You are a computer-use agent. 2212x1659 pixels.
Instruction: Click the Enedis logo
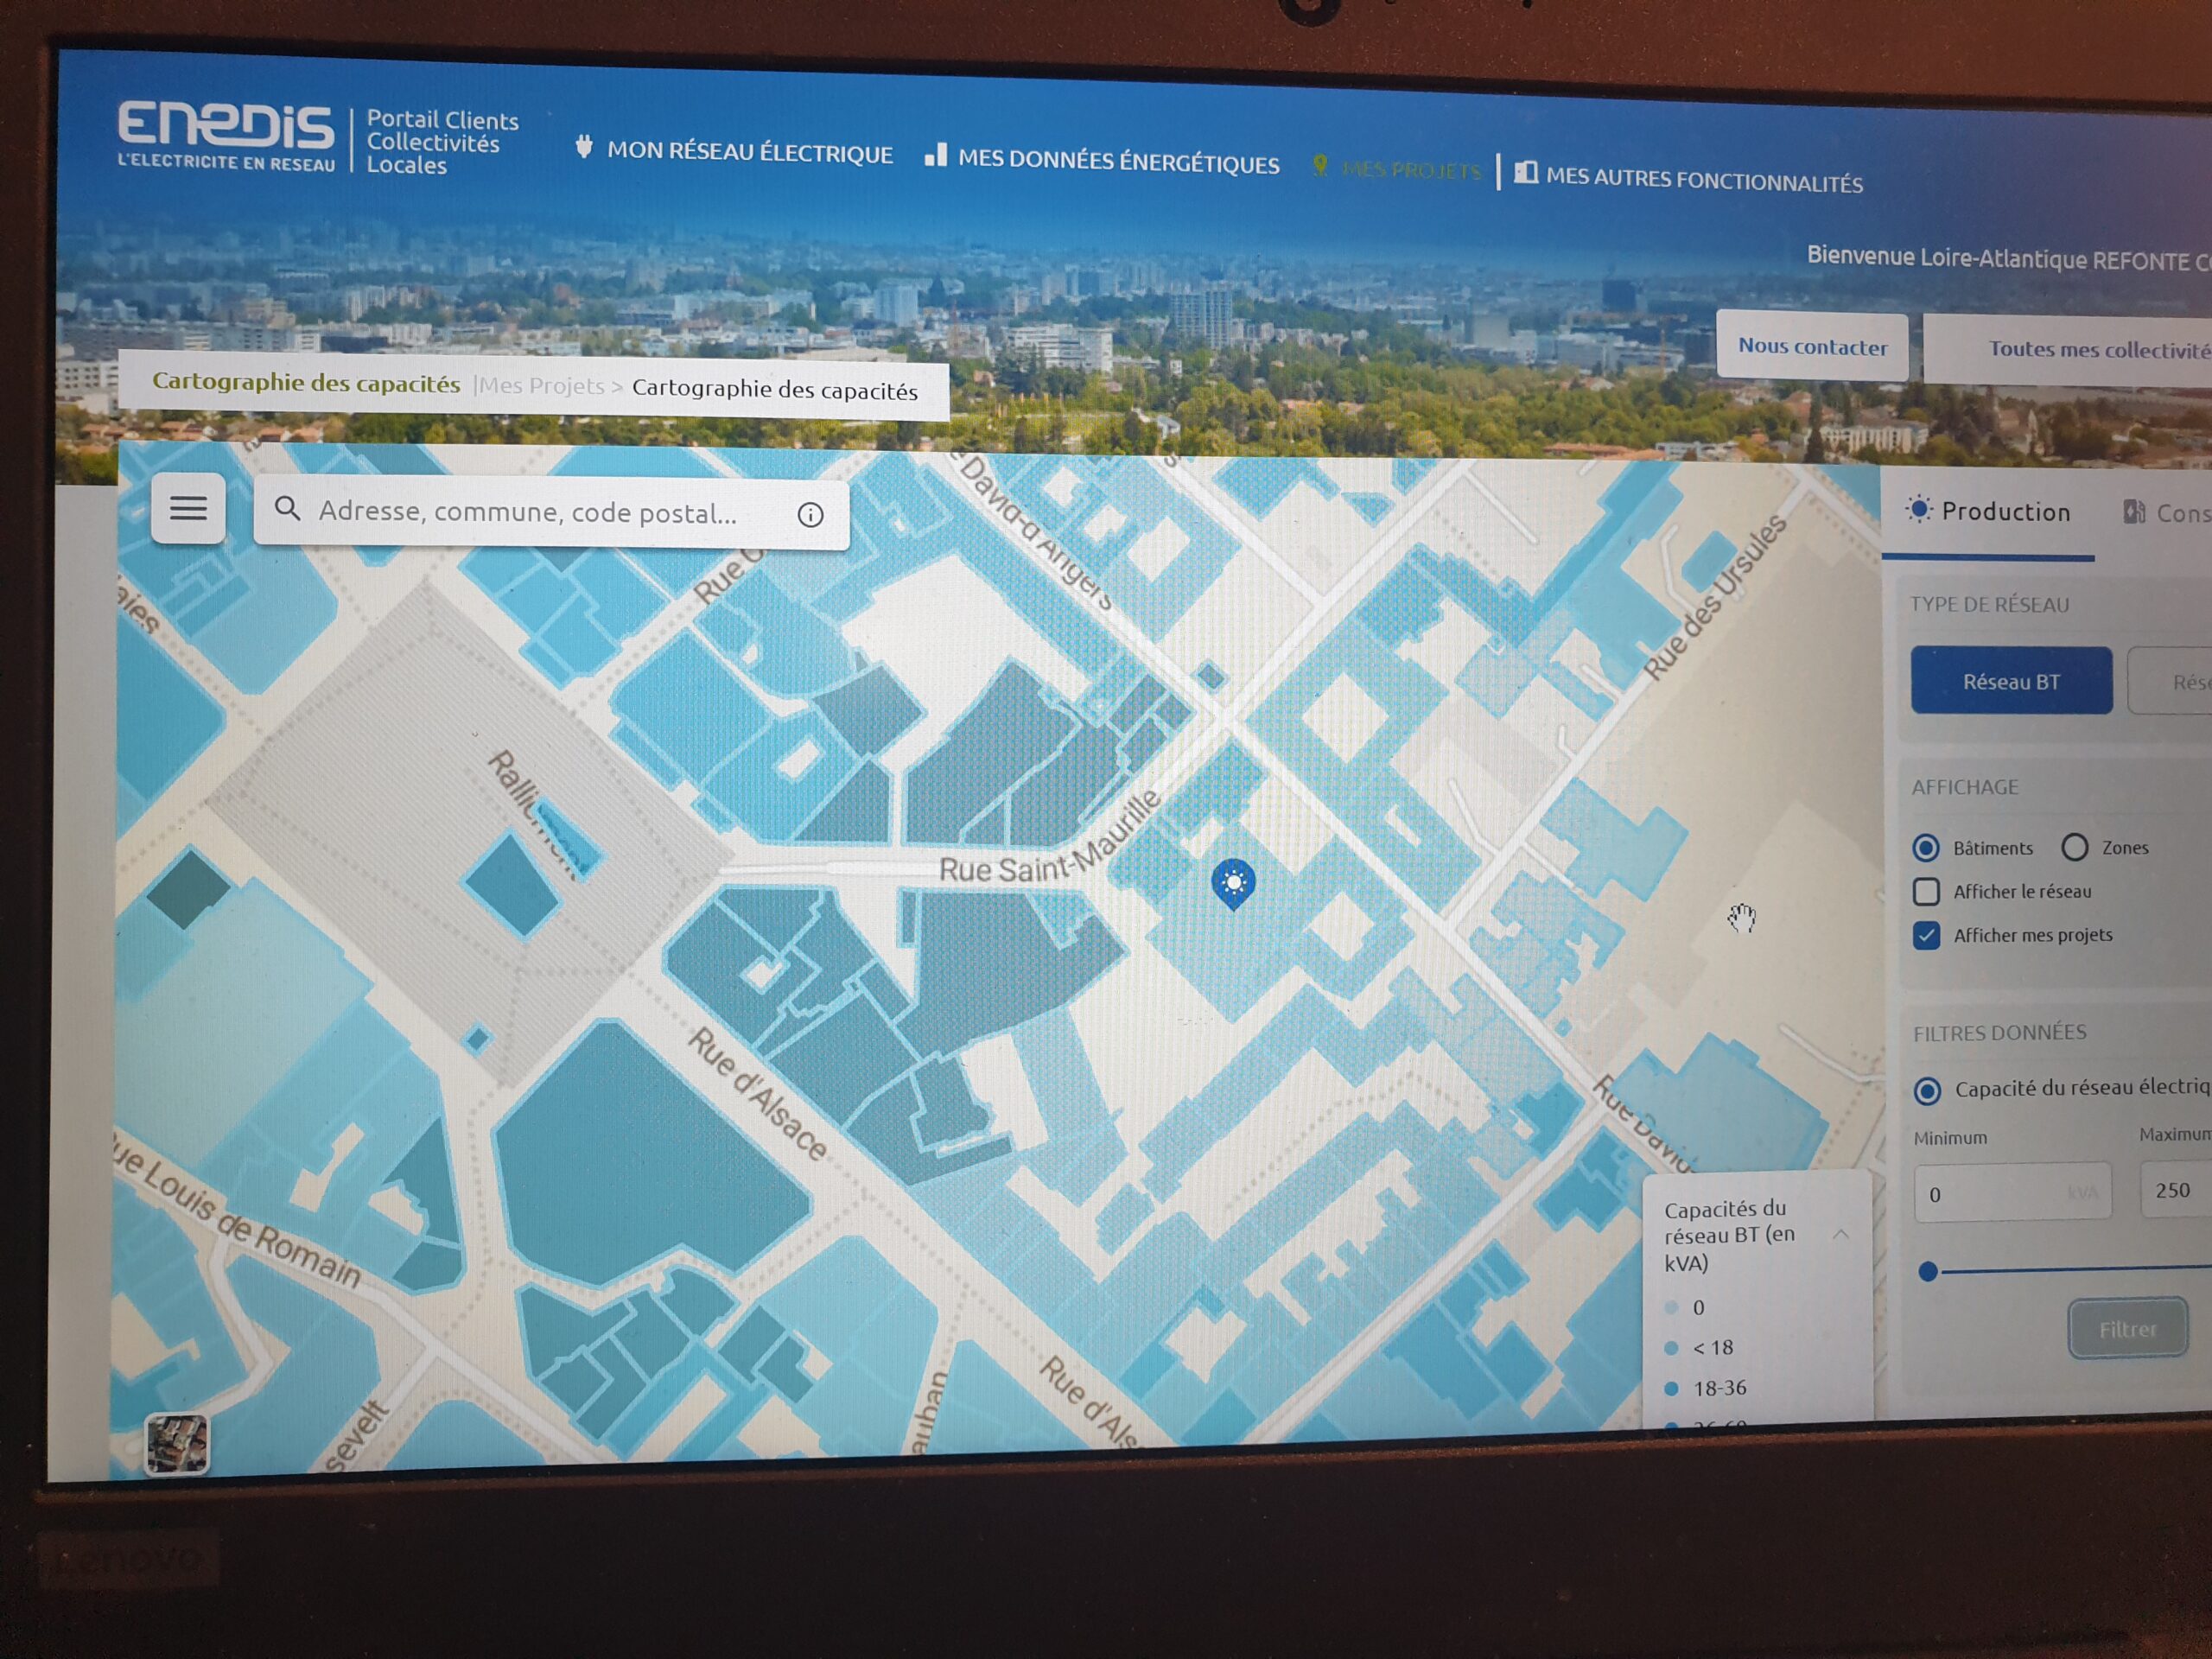(x=228, y=130)
